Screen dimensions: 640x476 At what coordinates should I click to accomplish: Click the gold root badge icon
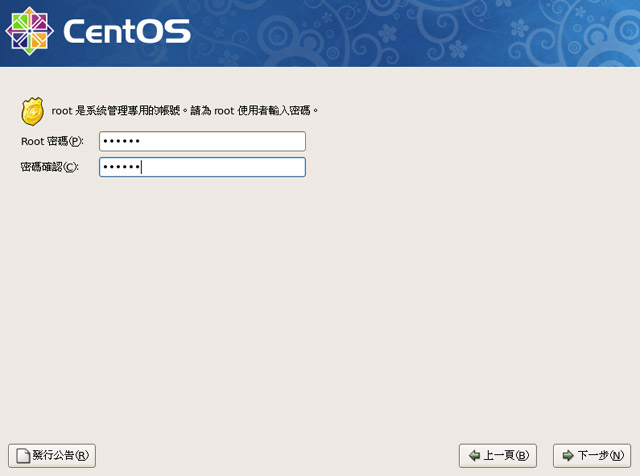pos(32,111)
